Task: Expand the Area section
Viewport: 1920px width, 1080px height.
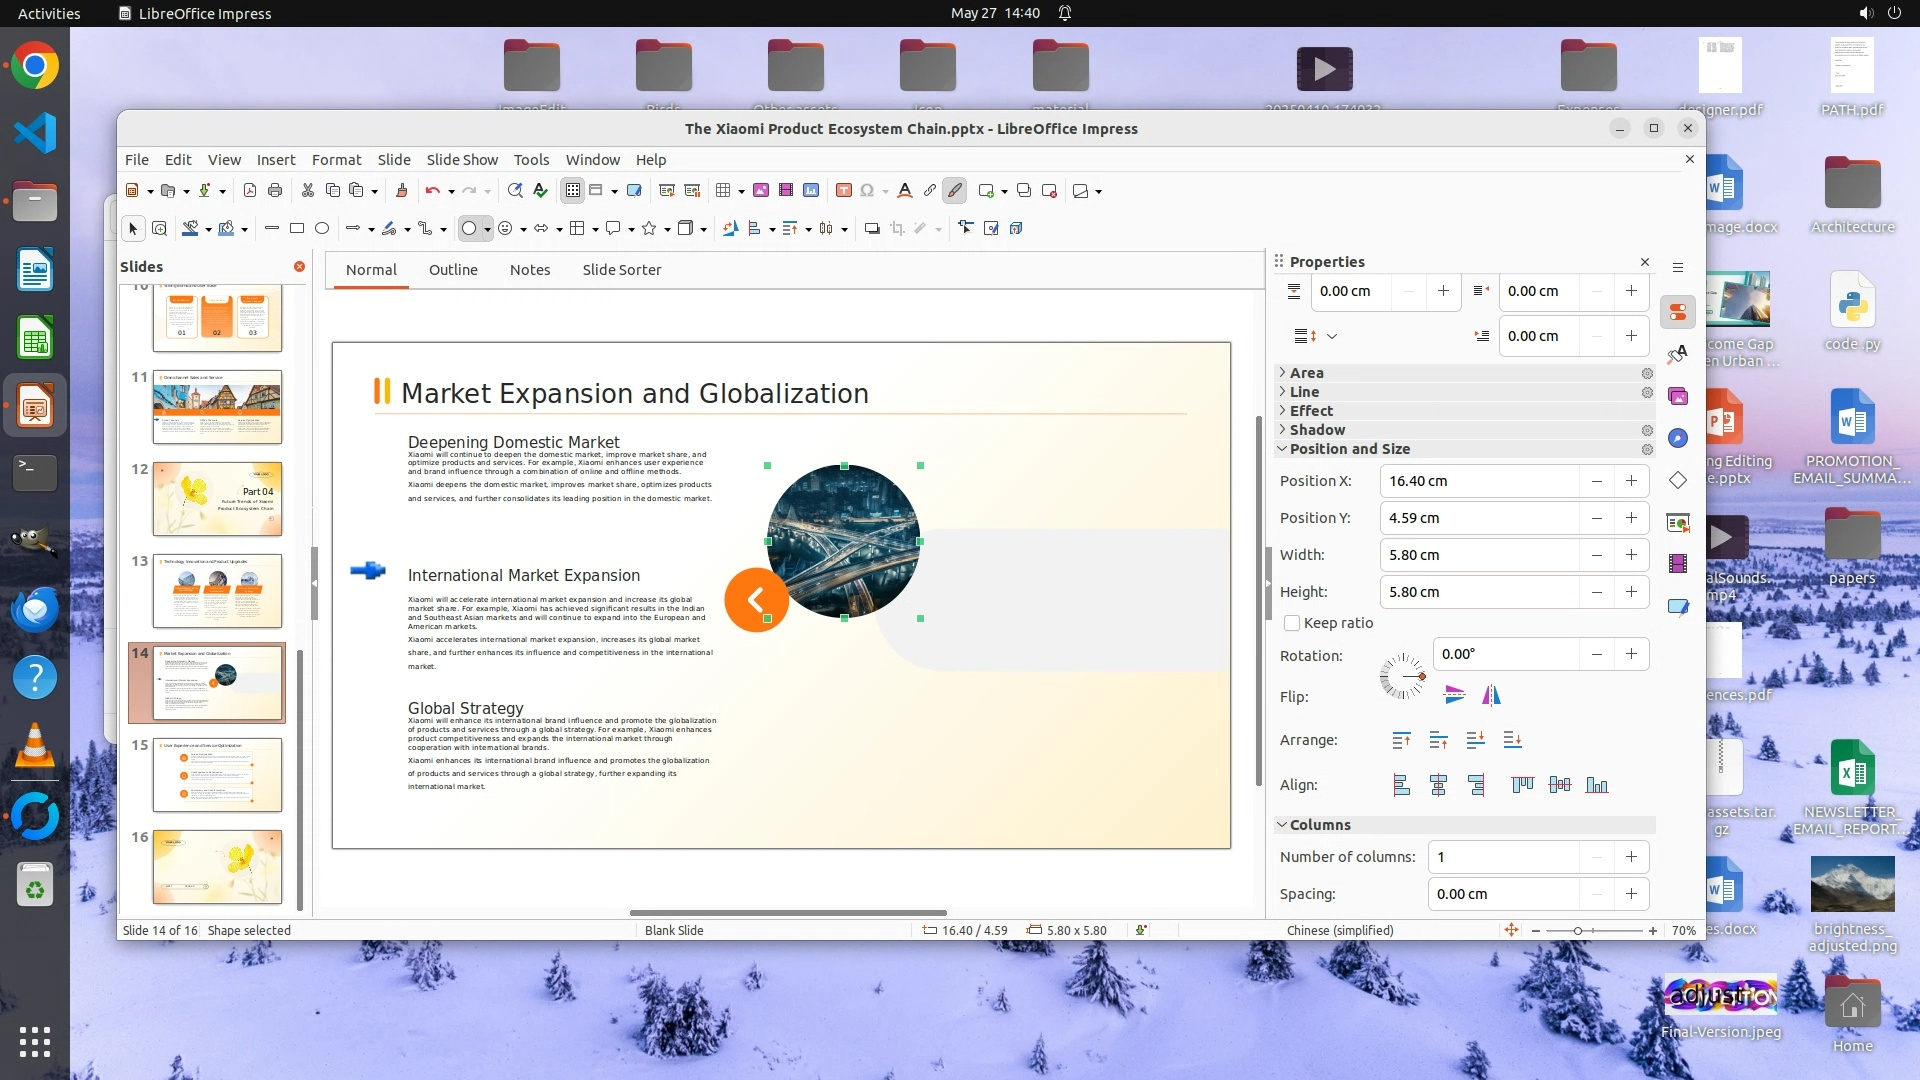Action: pos(1306,372)
